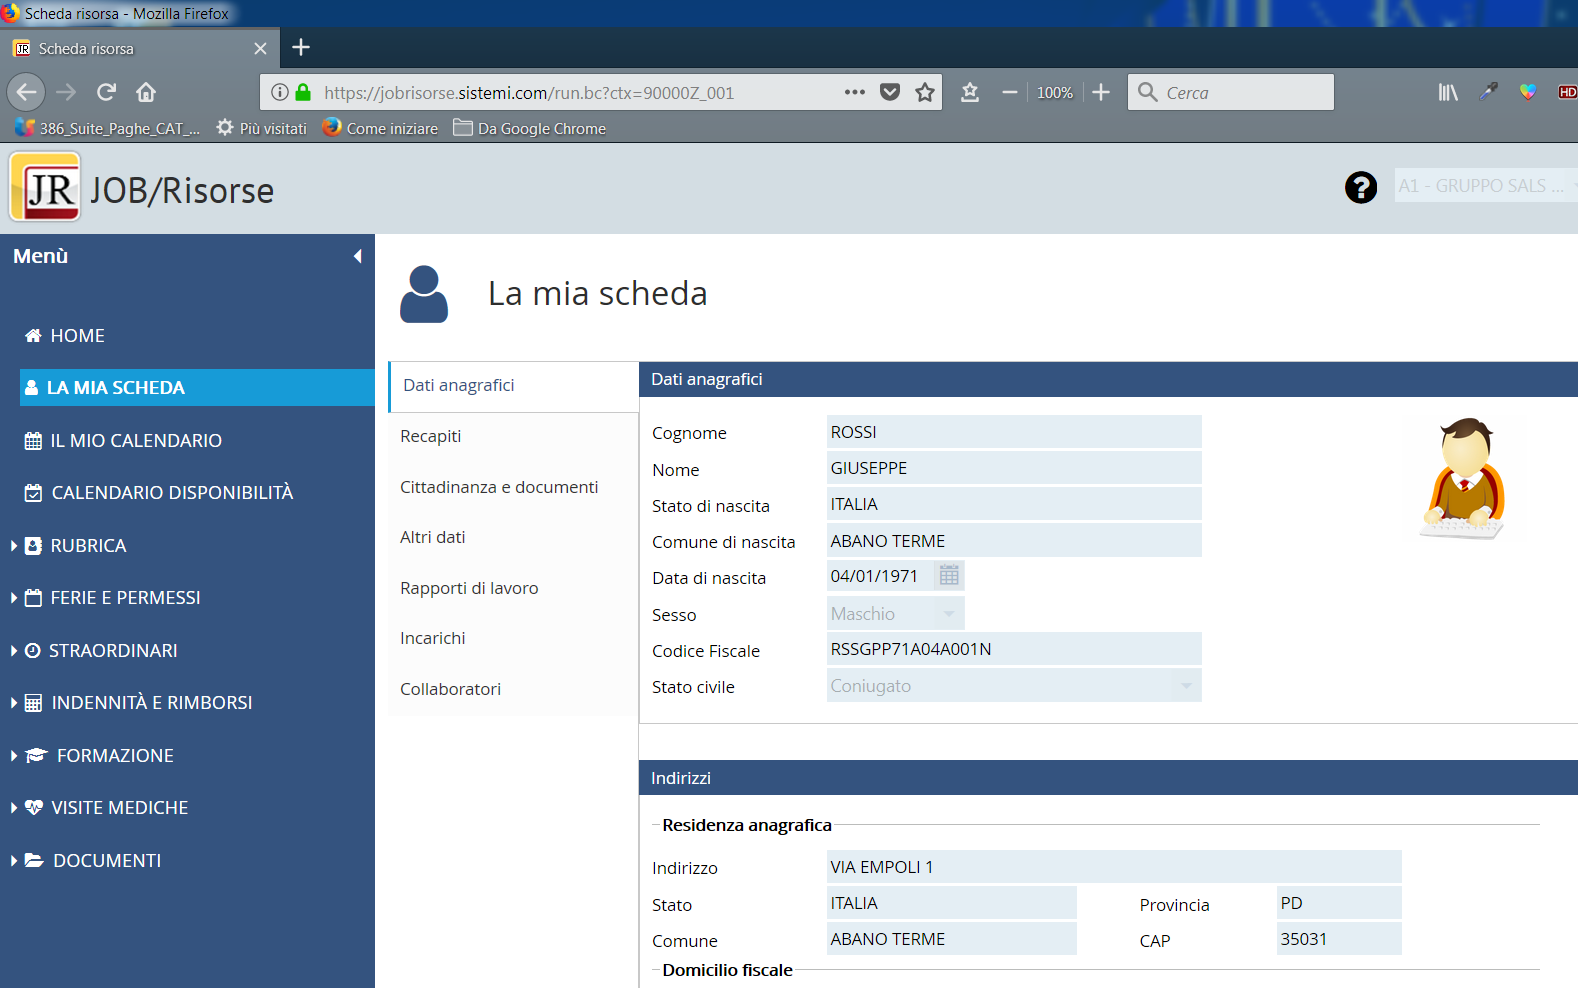Image resolution: width=1578 pixels, height=988 pixels.
Task: Open the Rapporti di lavoro tab
Action: 469,589
